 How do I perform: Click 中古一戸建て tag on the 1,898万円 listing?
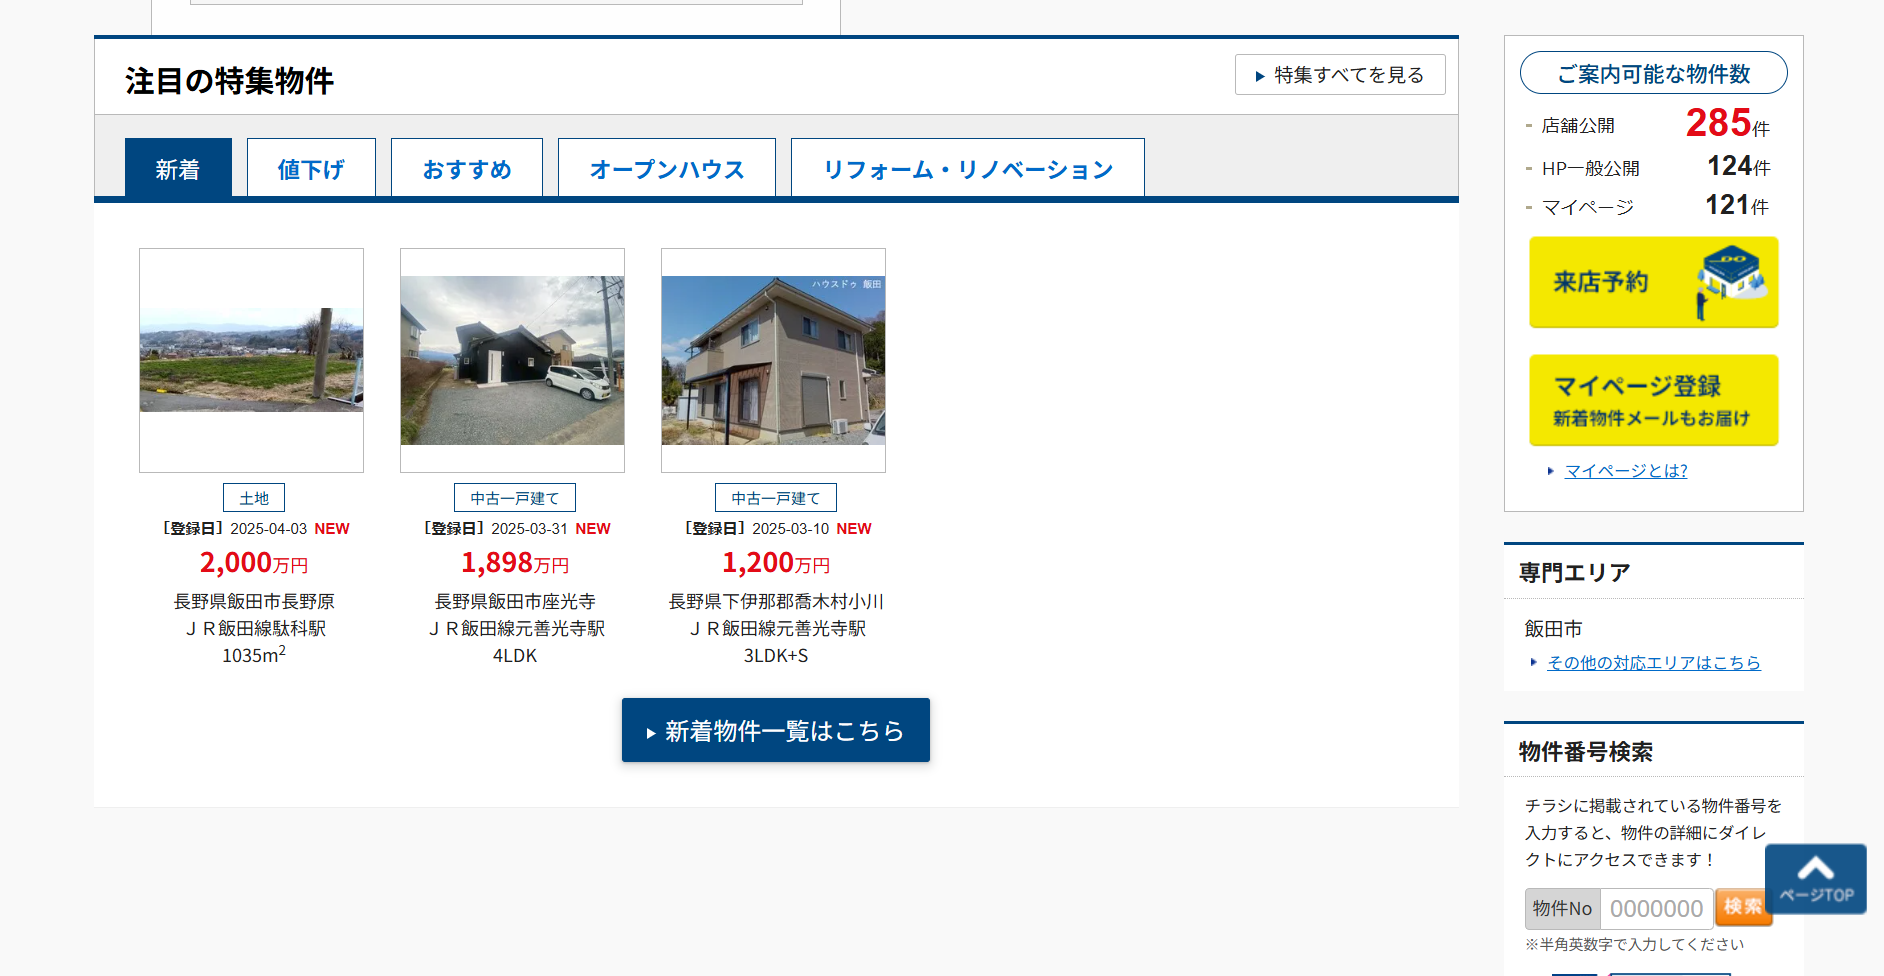(515, 498)
